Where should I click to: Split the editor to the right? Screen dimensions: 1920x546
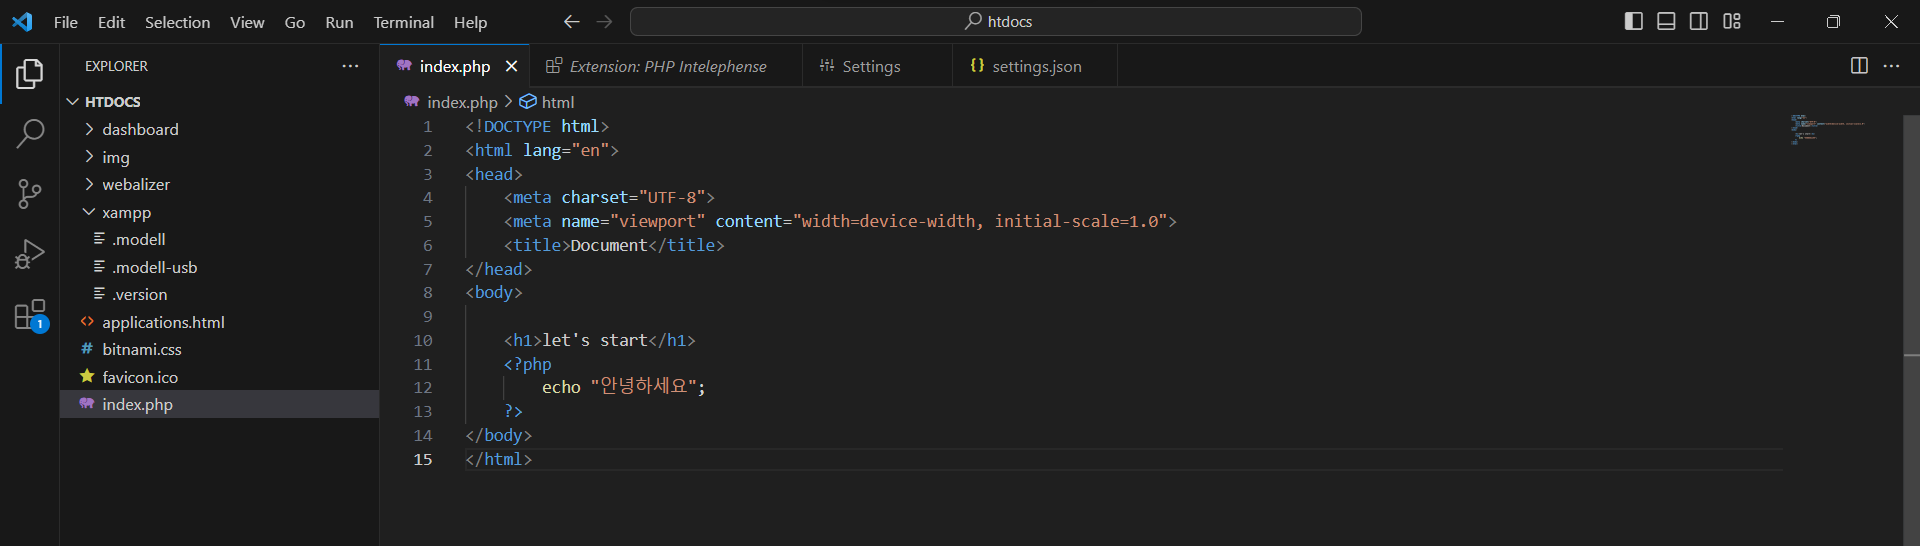coord(1859,66)
